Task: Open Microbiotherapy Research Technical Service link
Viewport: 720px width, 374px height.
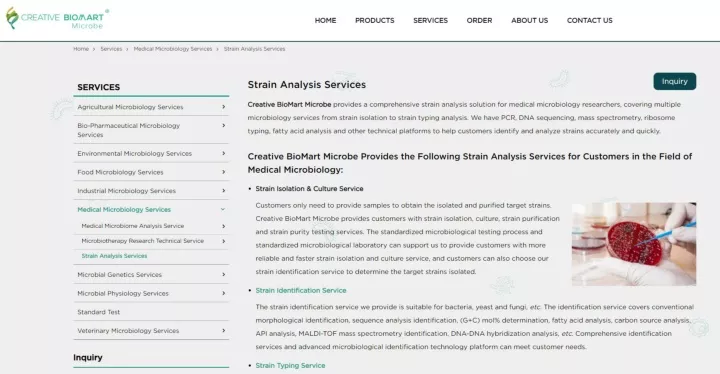Action: (142, 241)
